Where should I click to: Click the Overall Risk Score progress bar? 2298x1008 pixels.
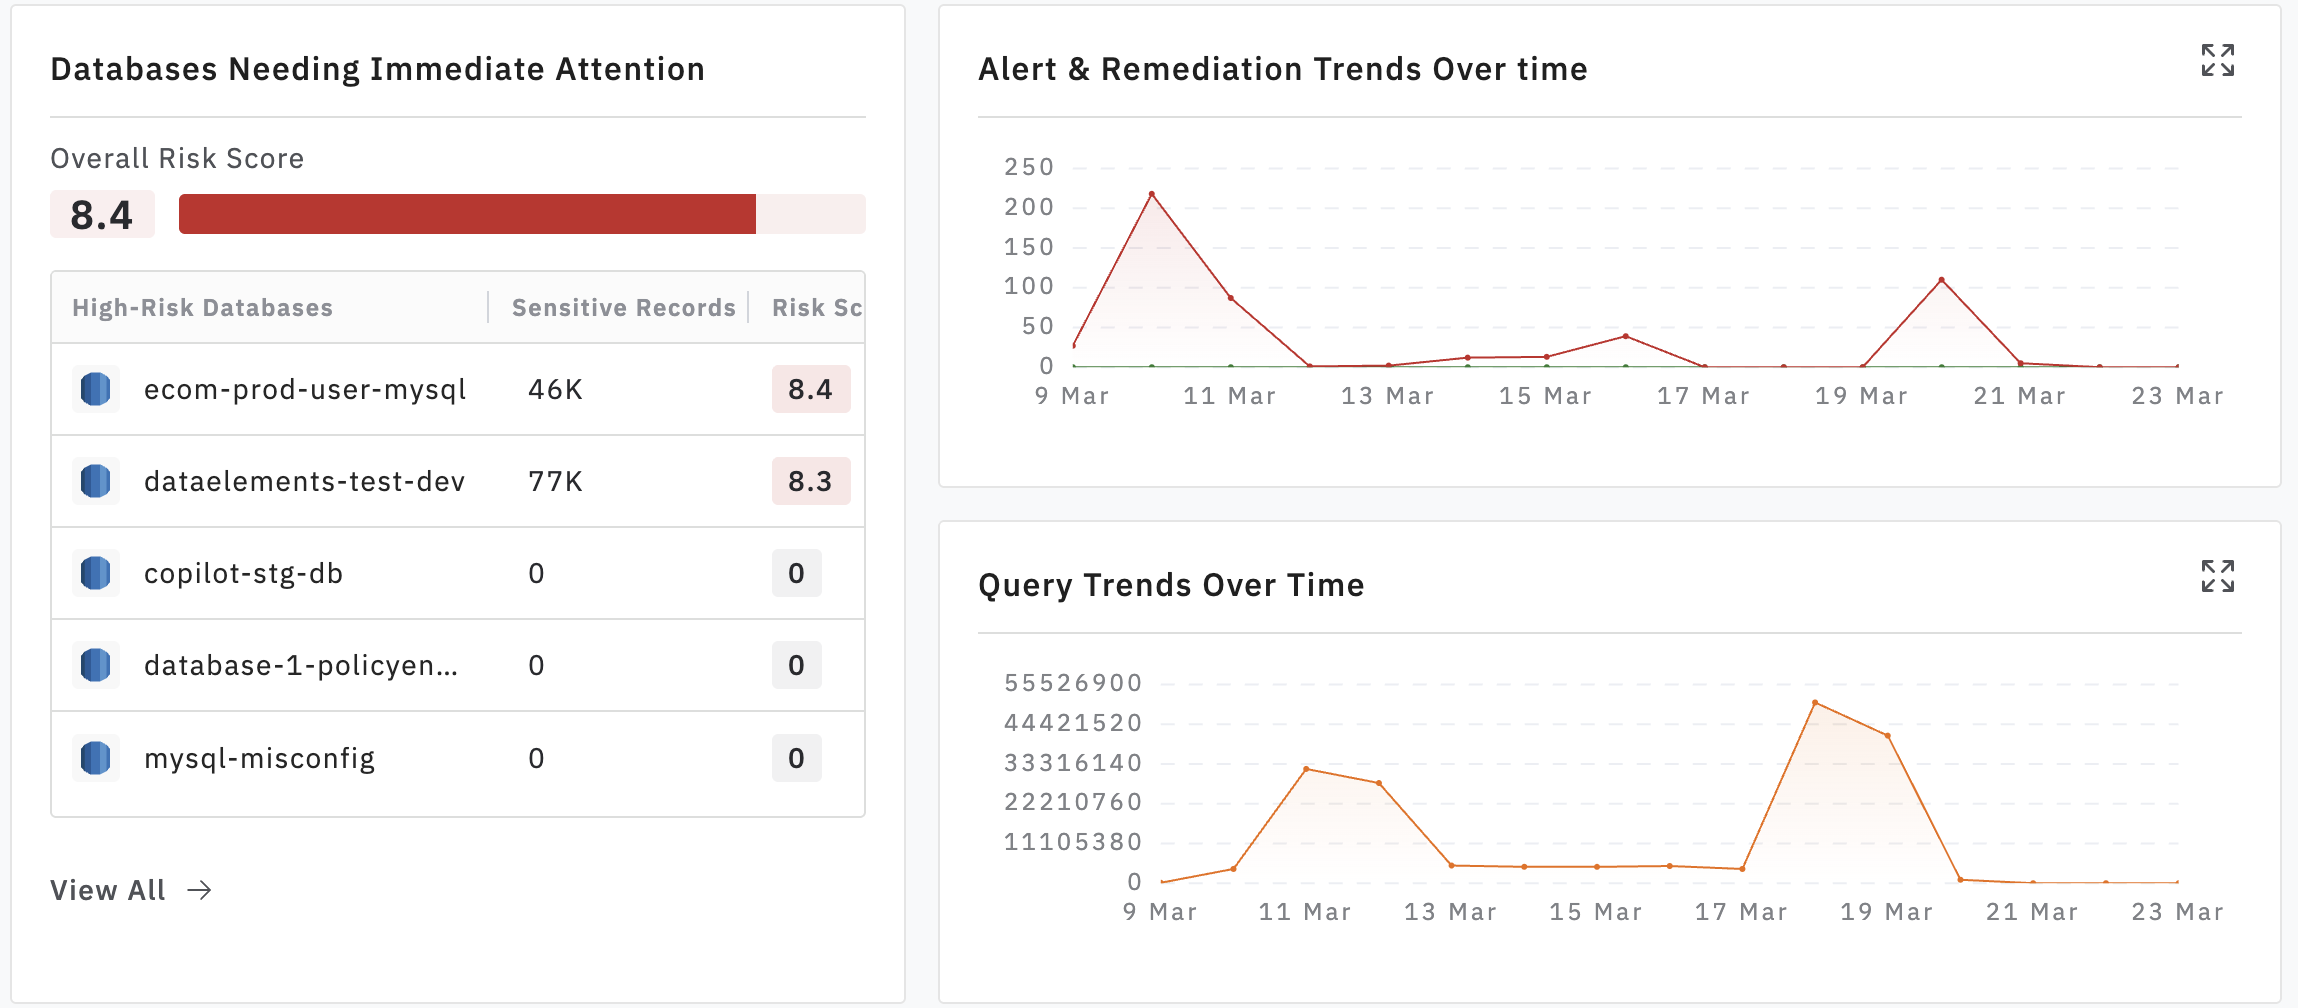tap(522, 214)
